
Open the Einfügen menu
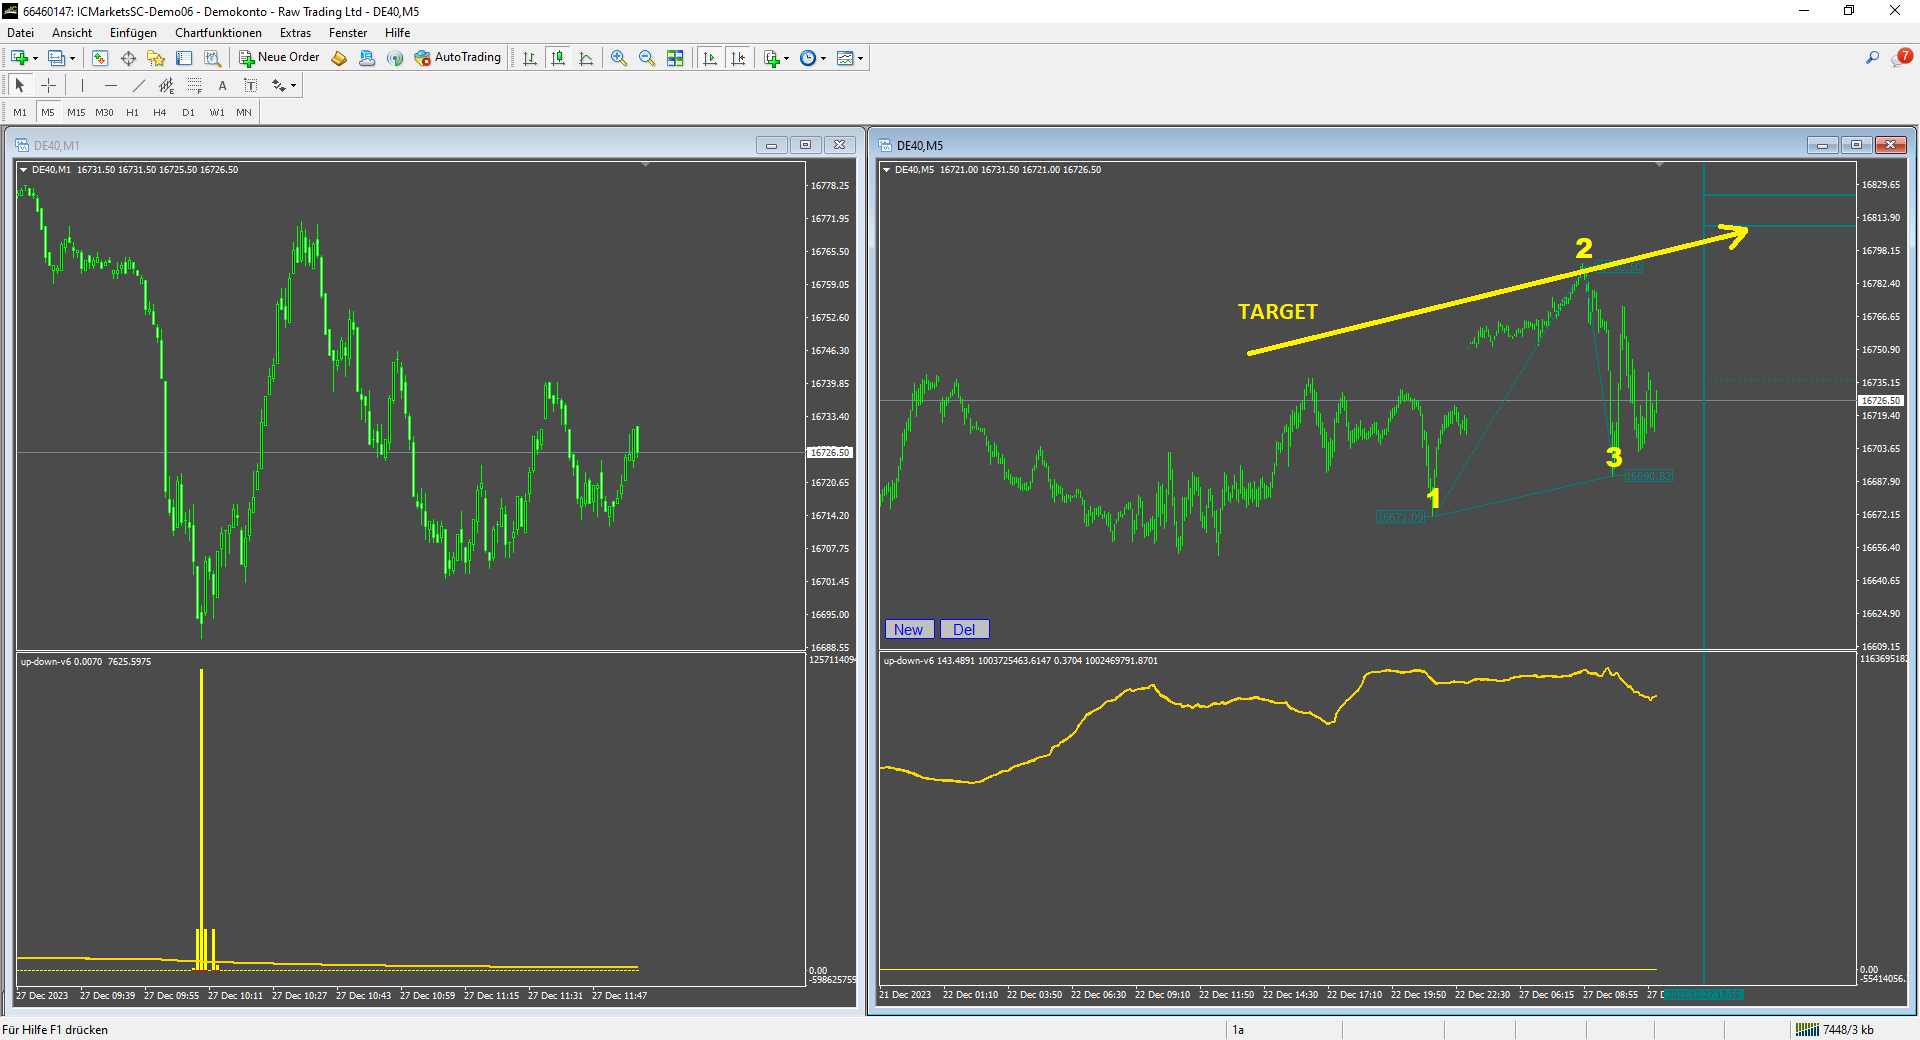click(x=133, y=33)
